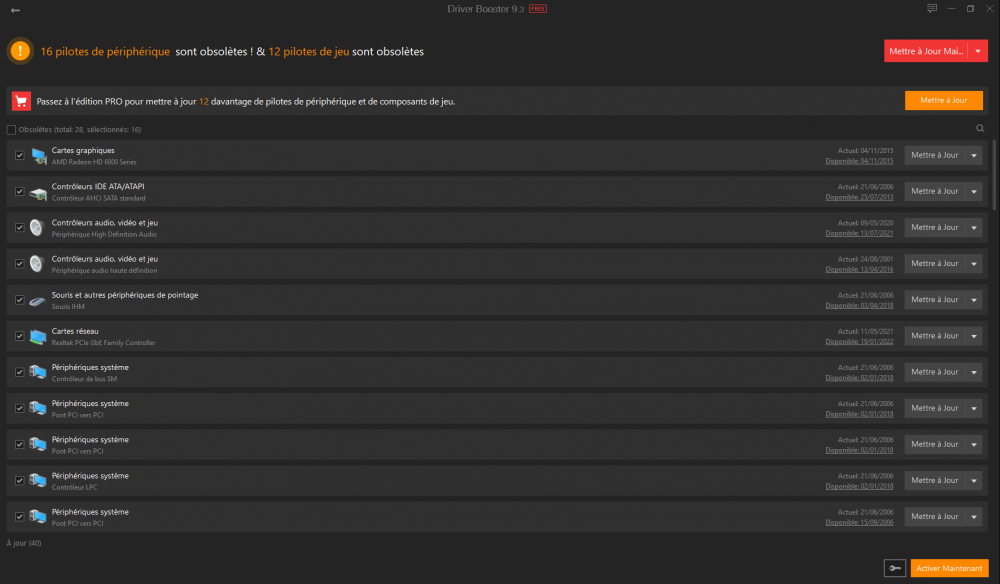Click the orange warning exclamation icon
The width and height of the screenshot is (1000, 584).
coord(20,51)
